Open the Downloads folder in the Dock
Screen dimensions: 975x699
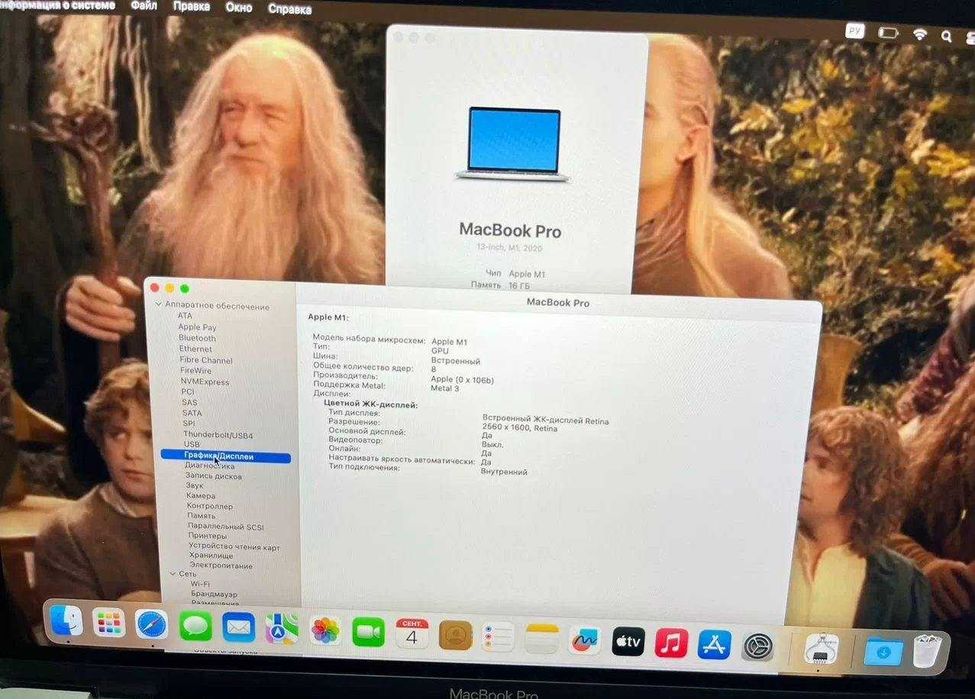coord(883,652)
